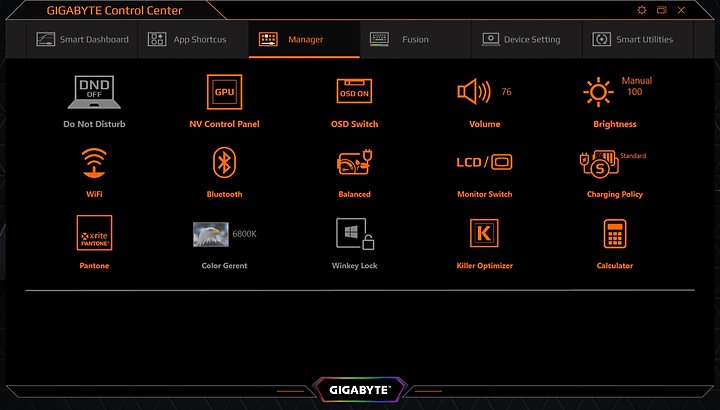720x410 pixels.
Task: Toggle the WiFi icon
Action: click(x=94, y=163)
